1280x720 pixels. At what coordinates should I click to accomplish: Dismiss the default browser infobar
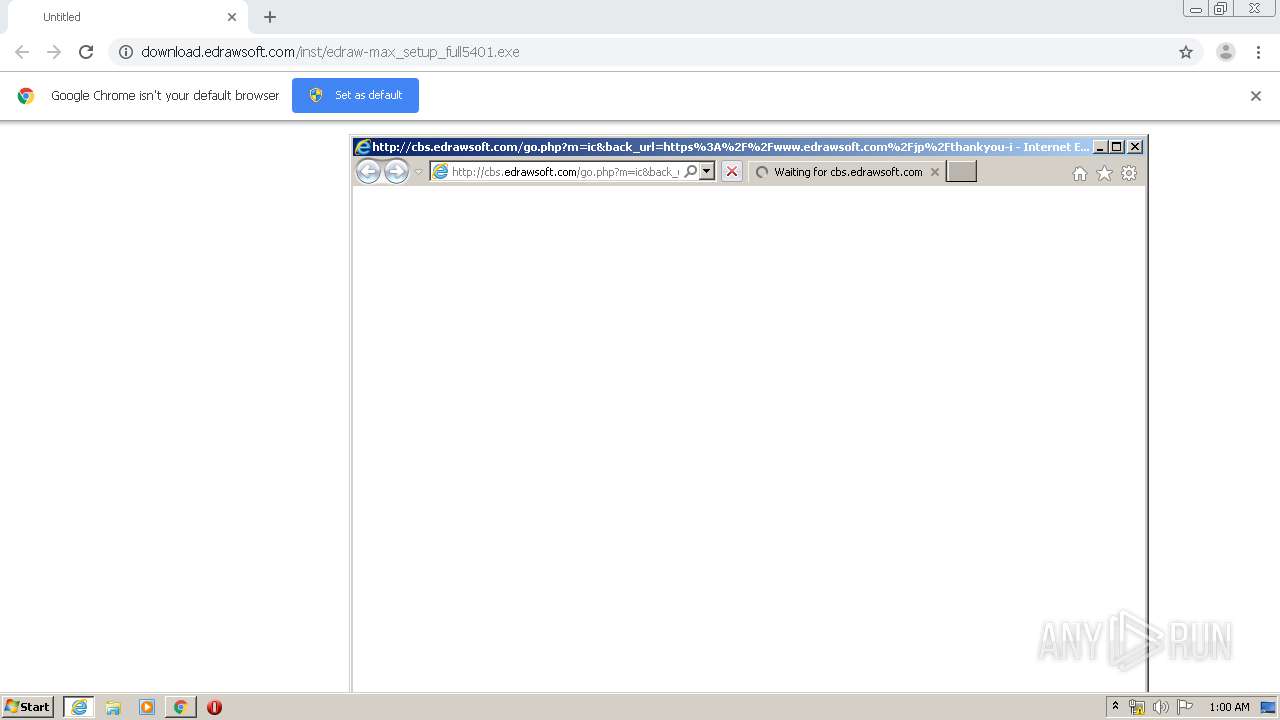tap(1256, 96)
